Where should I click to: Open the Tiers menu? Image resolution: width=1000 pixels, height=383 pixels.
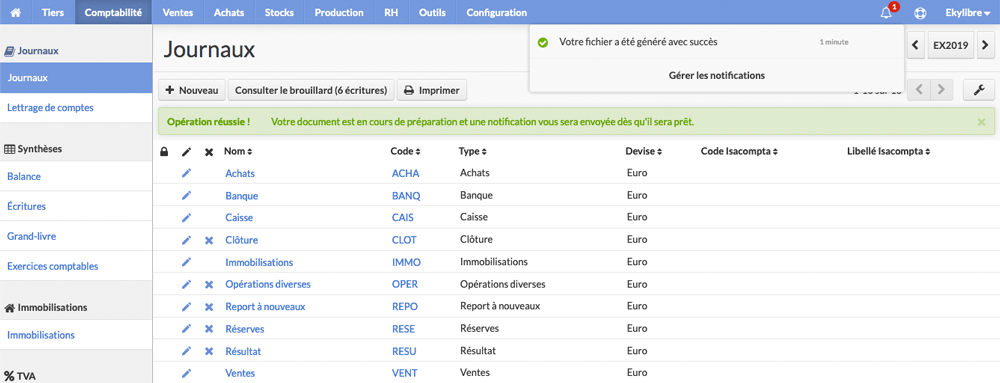[x=53, y=12]
